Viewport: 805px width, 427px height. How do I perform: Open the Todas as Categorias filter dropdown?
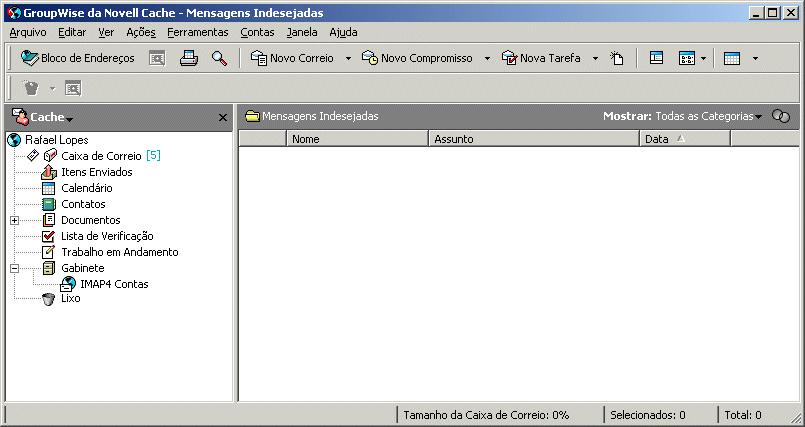click(708, 117)
